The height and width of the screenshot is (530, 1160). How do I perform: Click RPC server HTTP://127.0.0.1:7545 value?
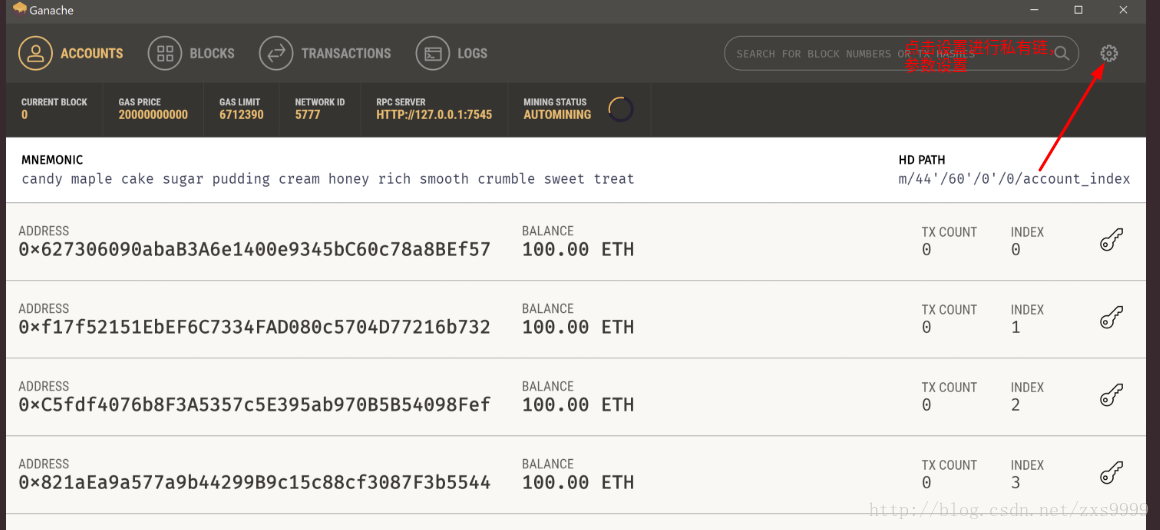434,115
